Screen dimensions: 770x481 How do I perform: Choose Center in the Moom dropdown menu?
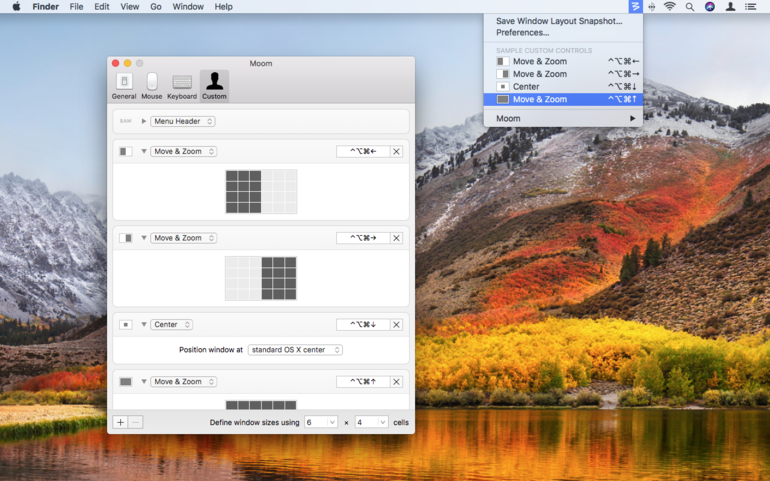563,86
